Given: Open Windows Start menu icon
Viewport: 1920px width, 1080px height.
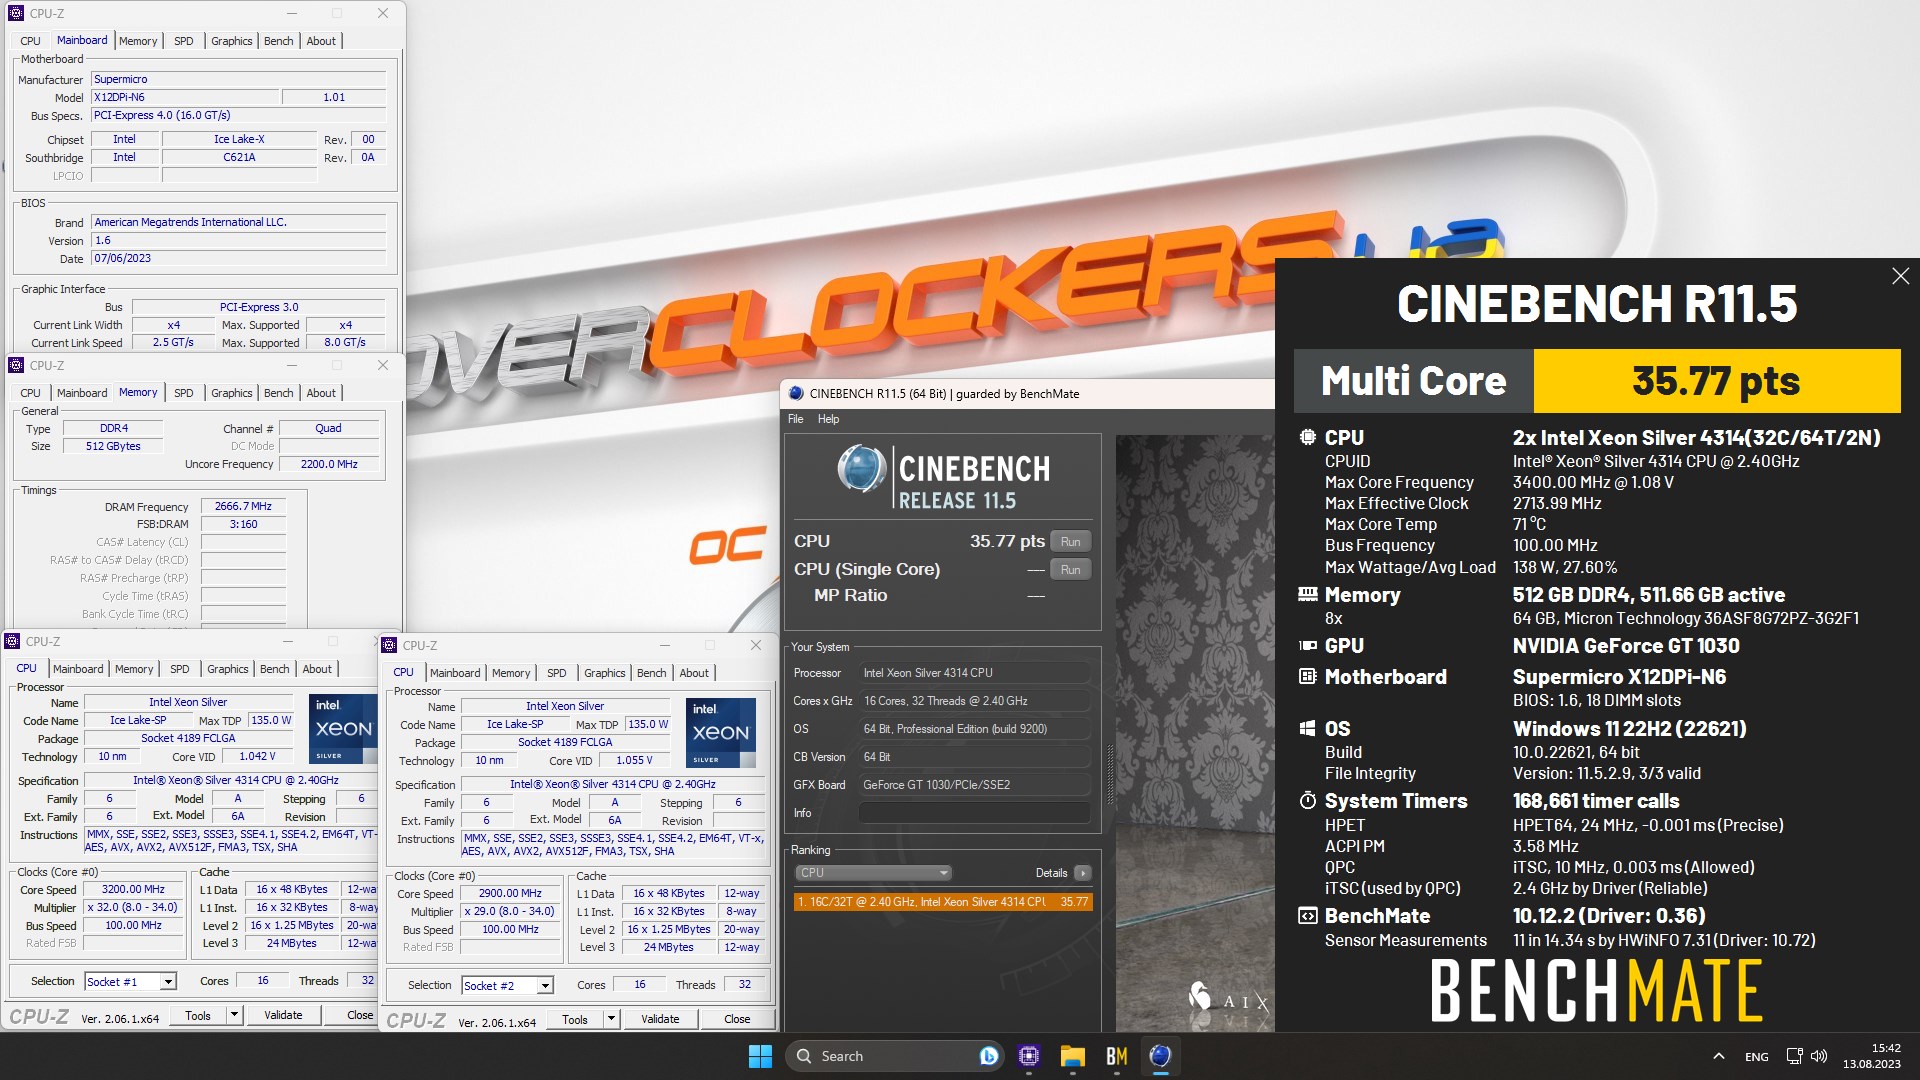Looking at the screenshot, I should click(x=760, y=1056).
